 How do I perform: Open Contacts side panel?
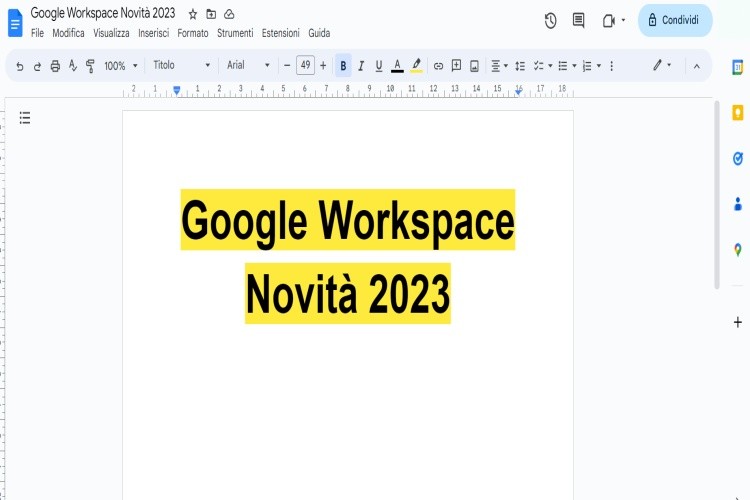tap(738, 204)
